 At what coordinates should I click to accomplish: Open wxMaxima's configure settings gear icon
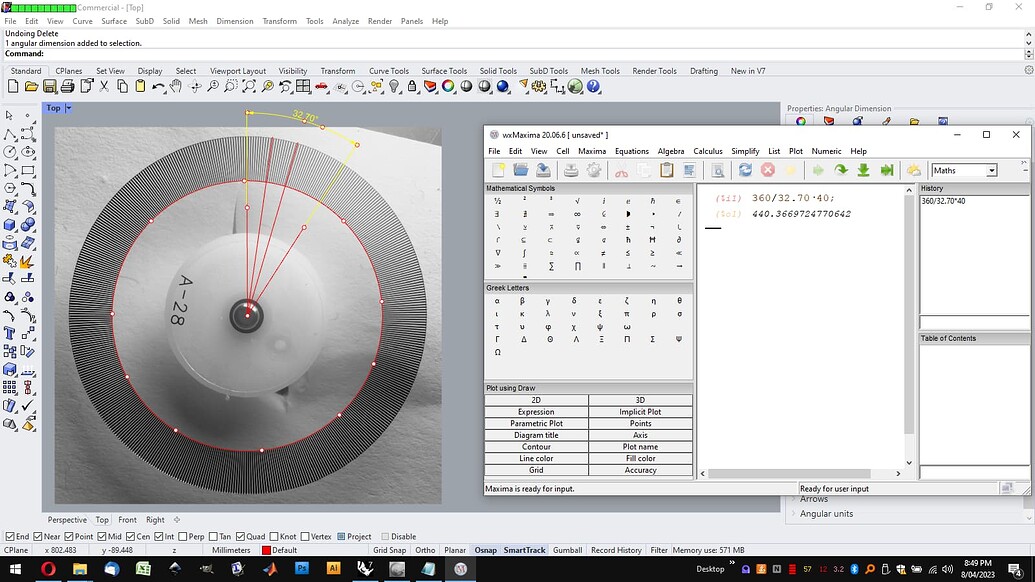click(x=593, y=170)
